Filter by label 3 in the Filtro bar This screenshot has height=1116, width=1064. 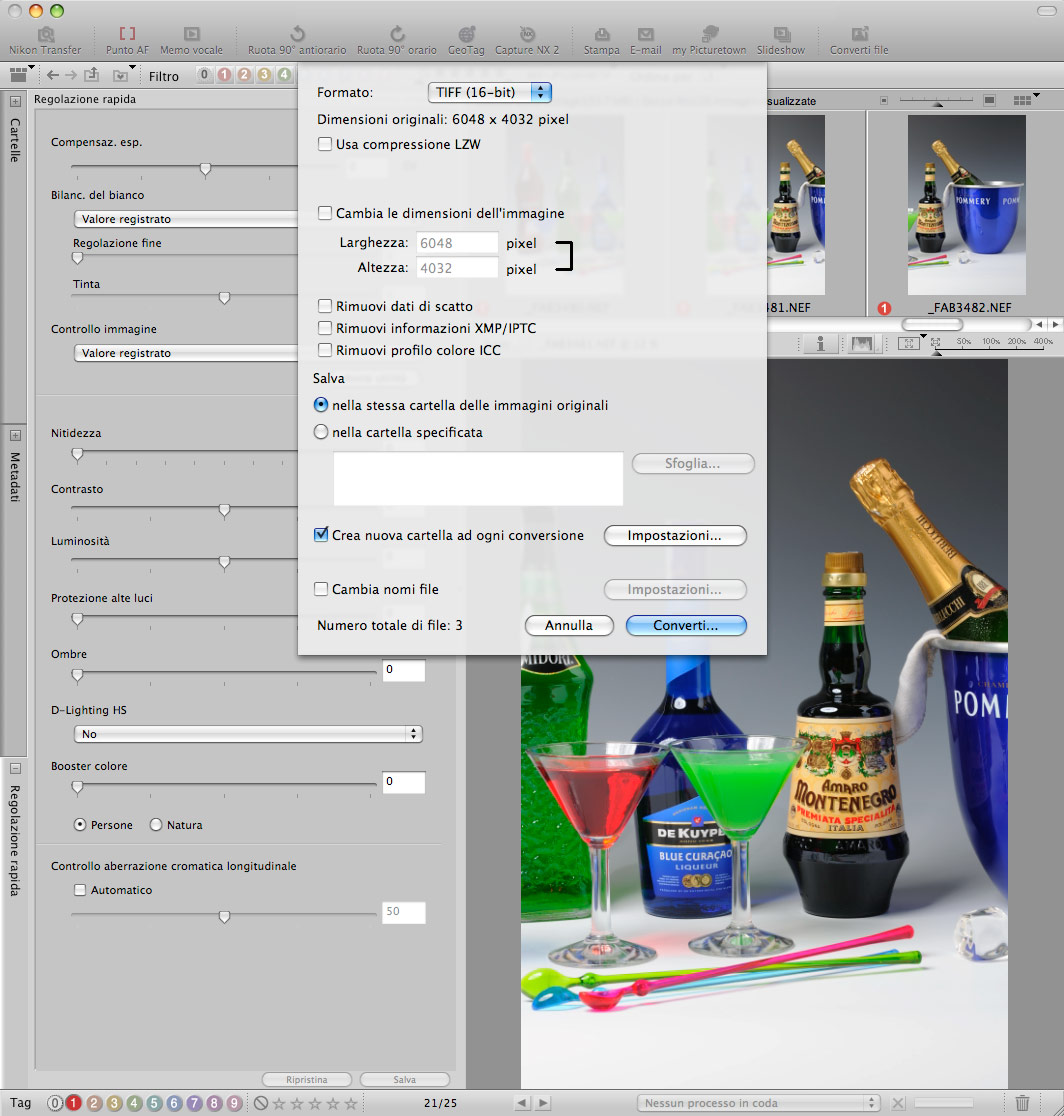[264, 75]
